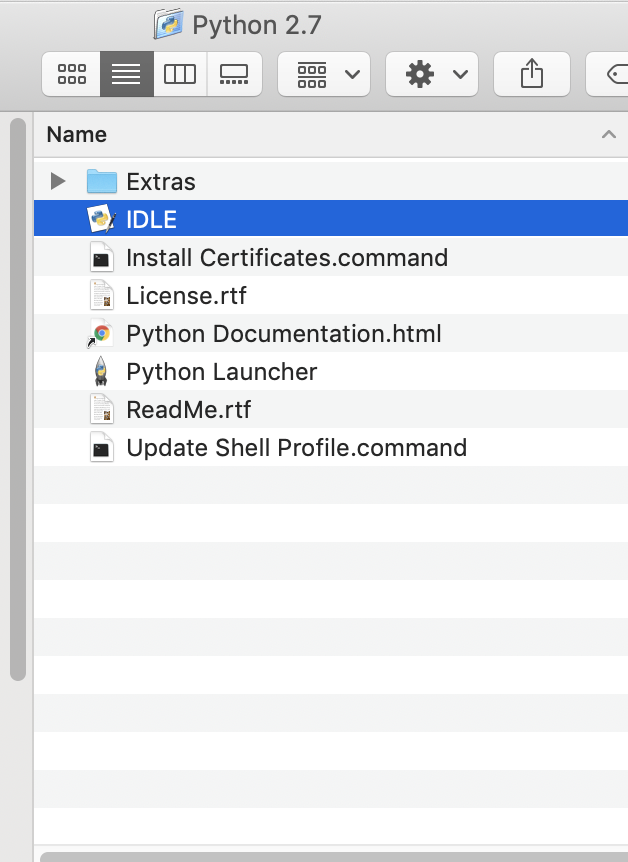Sort files by Name column header
Viewport: 628px width, 862px height.
coord(77,134)
